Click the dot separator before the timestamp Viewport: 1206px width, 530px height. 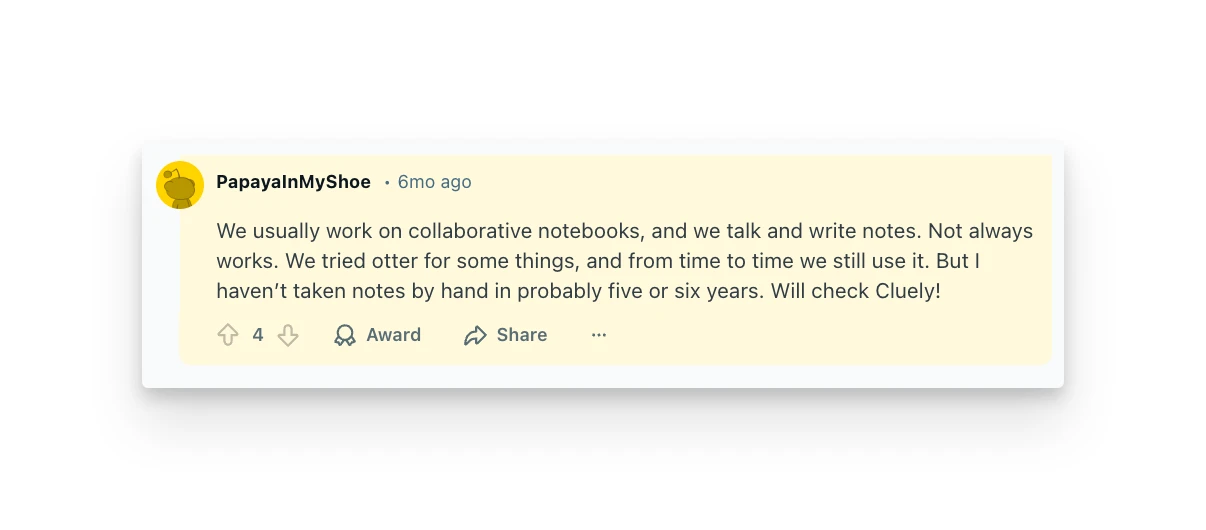[x=387, y=183]
